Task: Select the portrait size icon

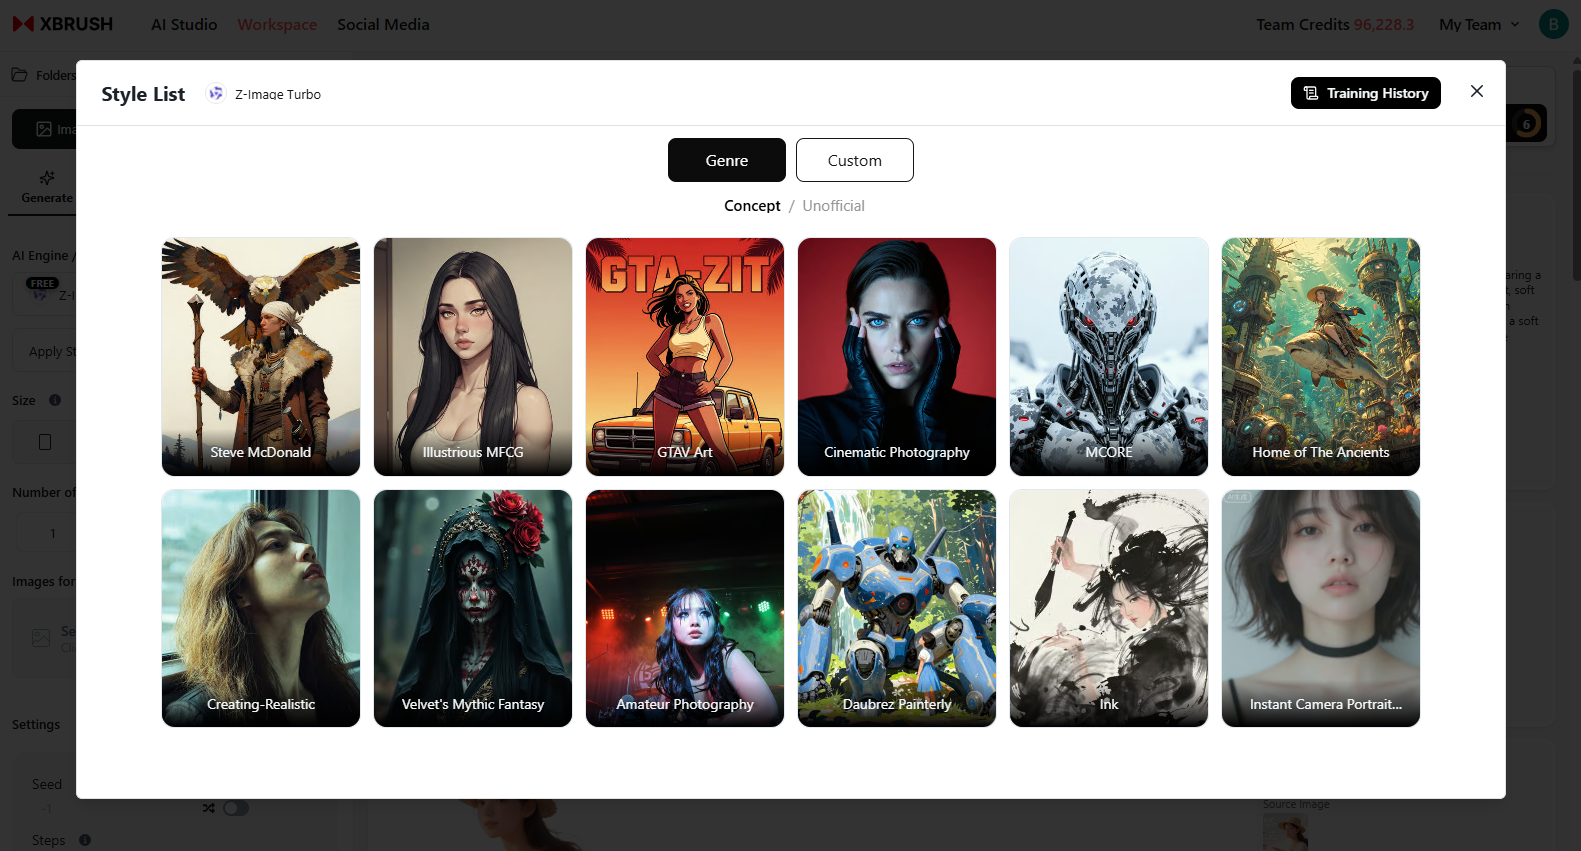Action: pos(45,442)
